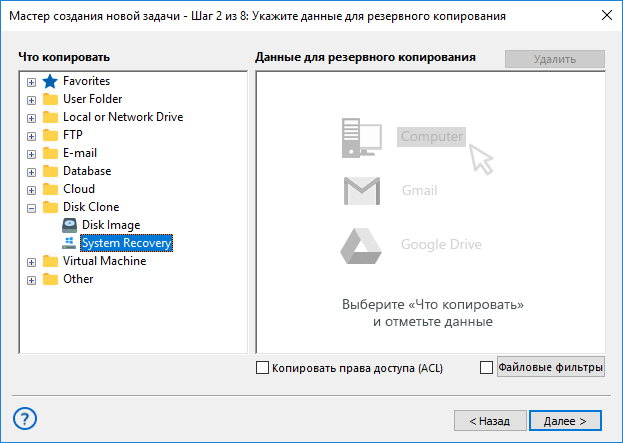Click the System Recovery Windows icon

(69, 243)
